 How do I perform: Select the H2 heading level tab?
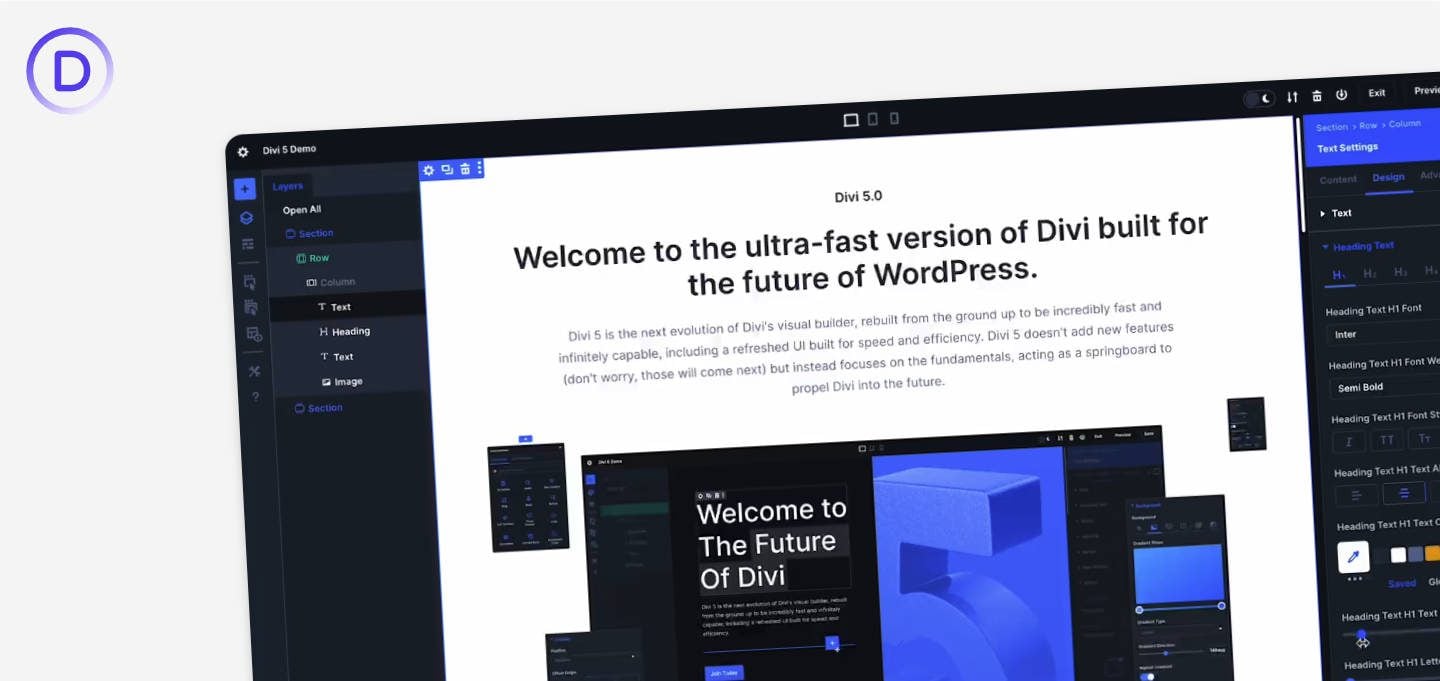(x=1370, y=273)
